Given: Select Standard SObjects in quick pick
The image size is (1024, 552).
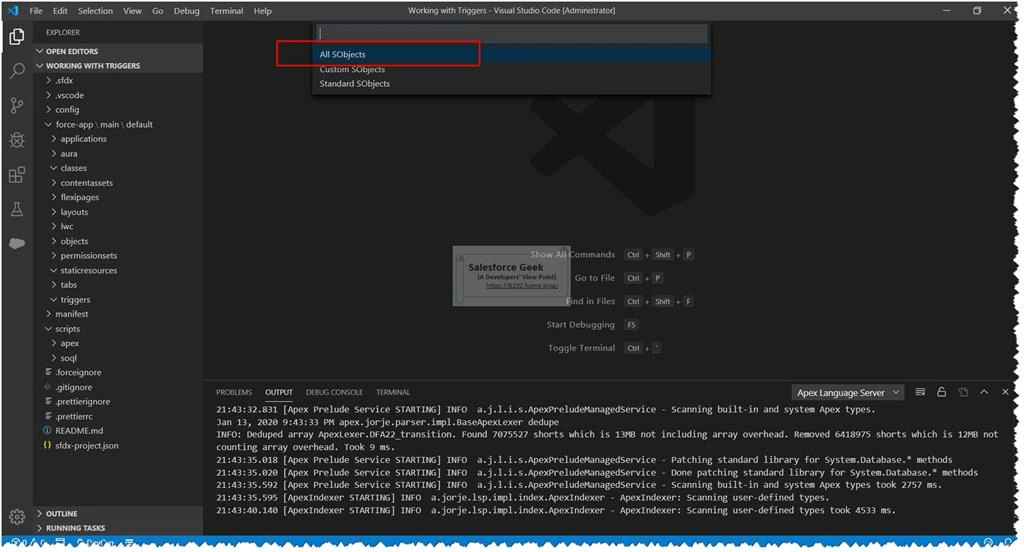Looking at the screenshot, I should tap(511, 84).
